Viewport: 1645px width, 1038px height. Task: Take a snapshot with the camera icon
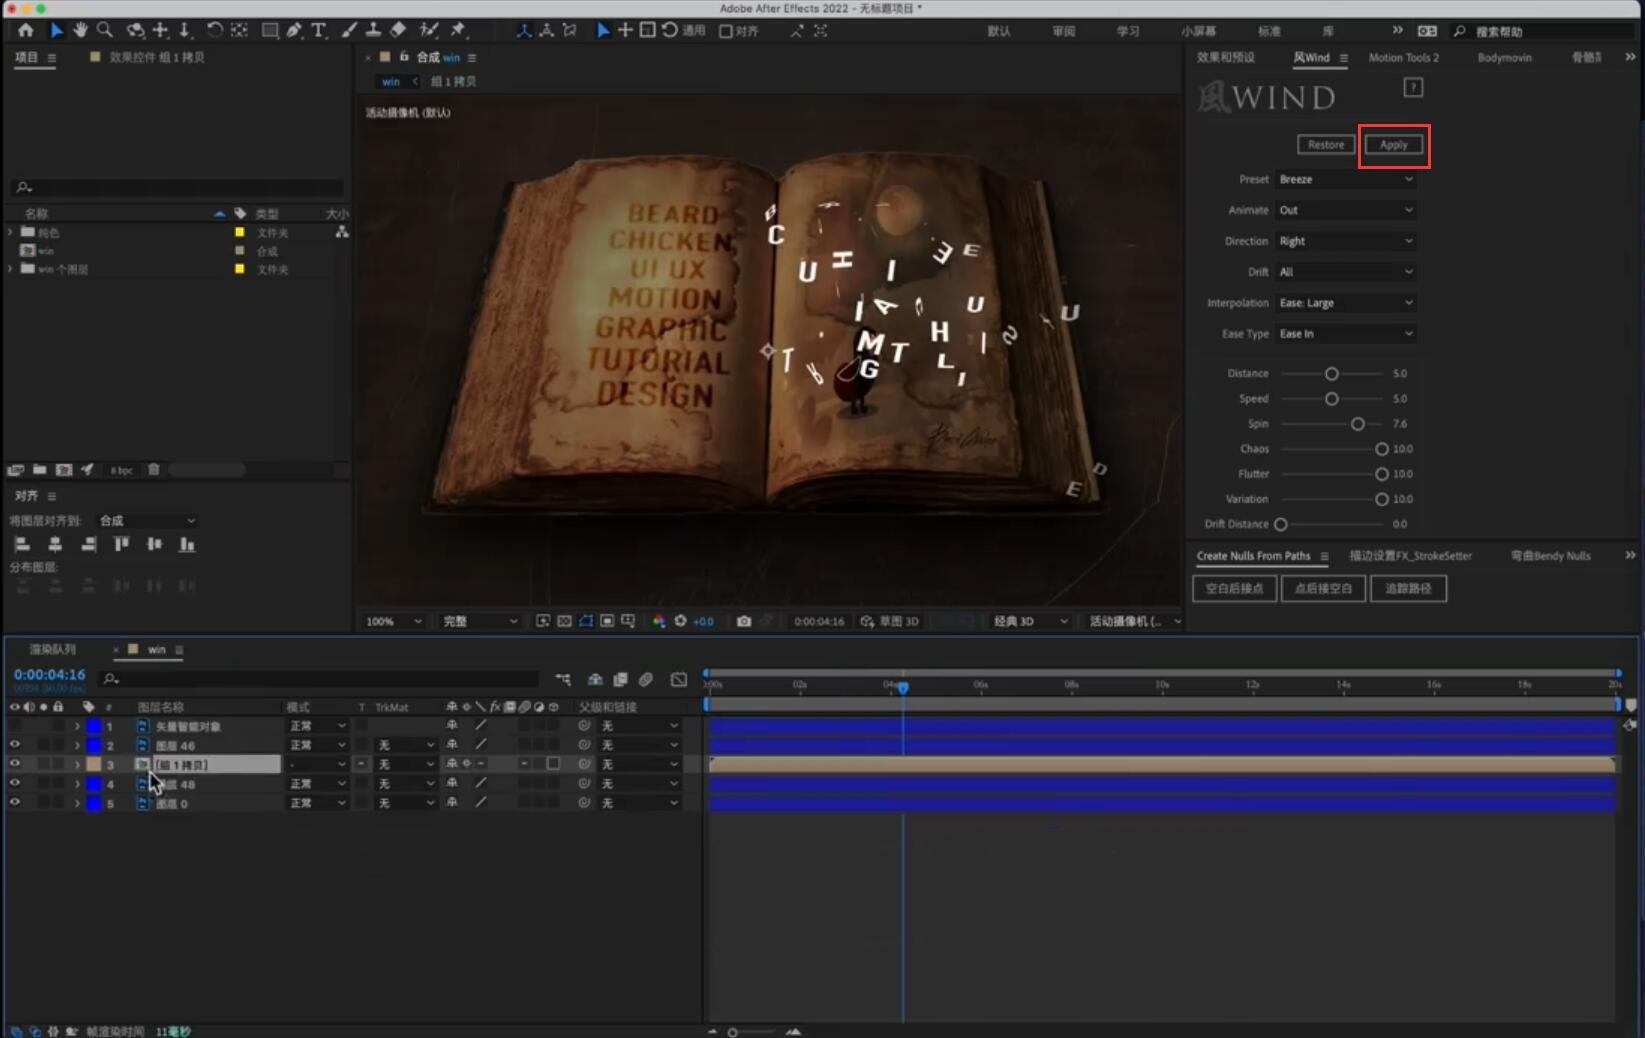(x=744, y=621)
